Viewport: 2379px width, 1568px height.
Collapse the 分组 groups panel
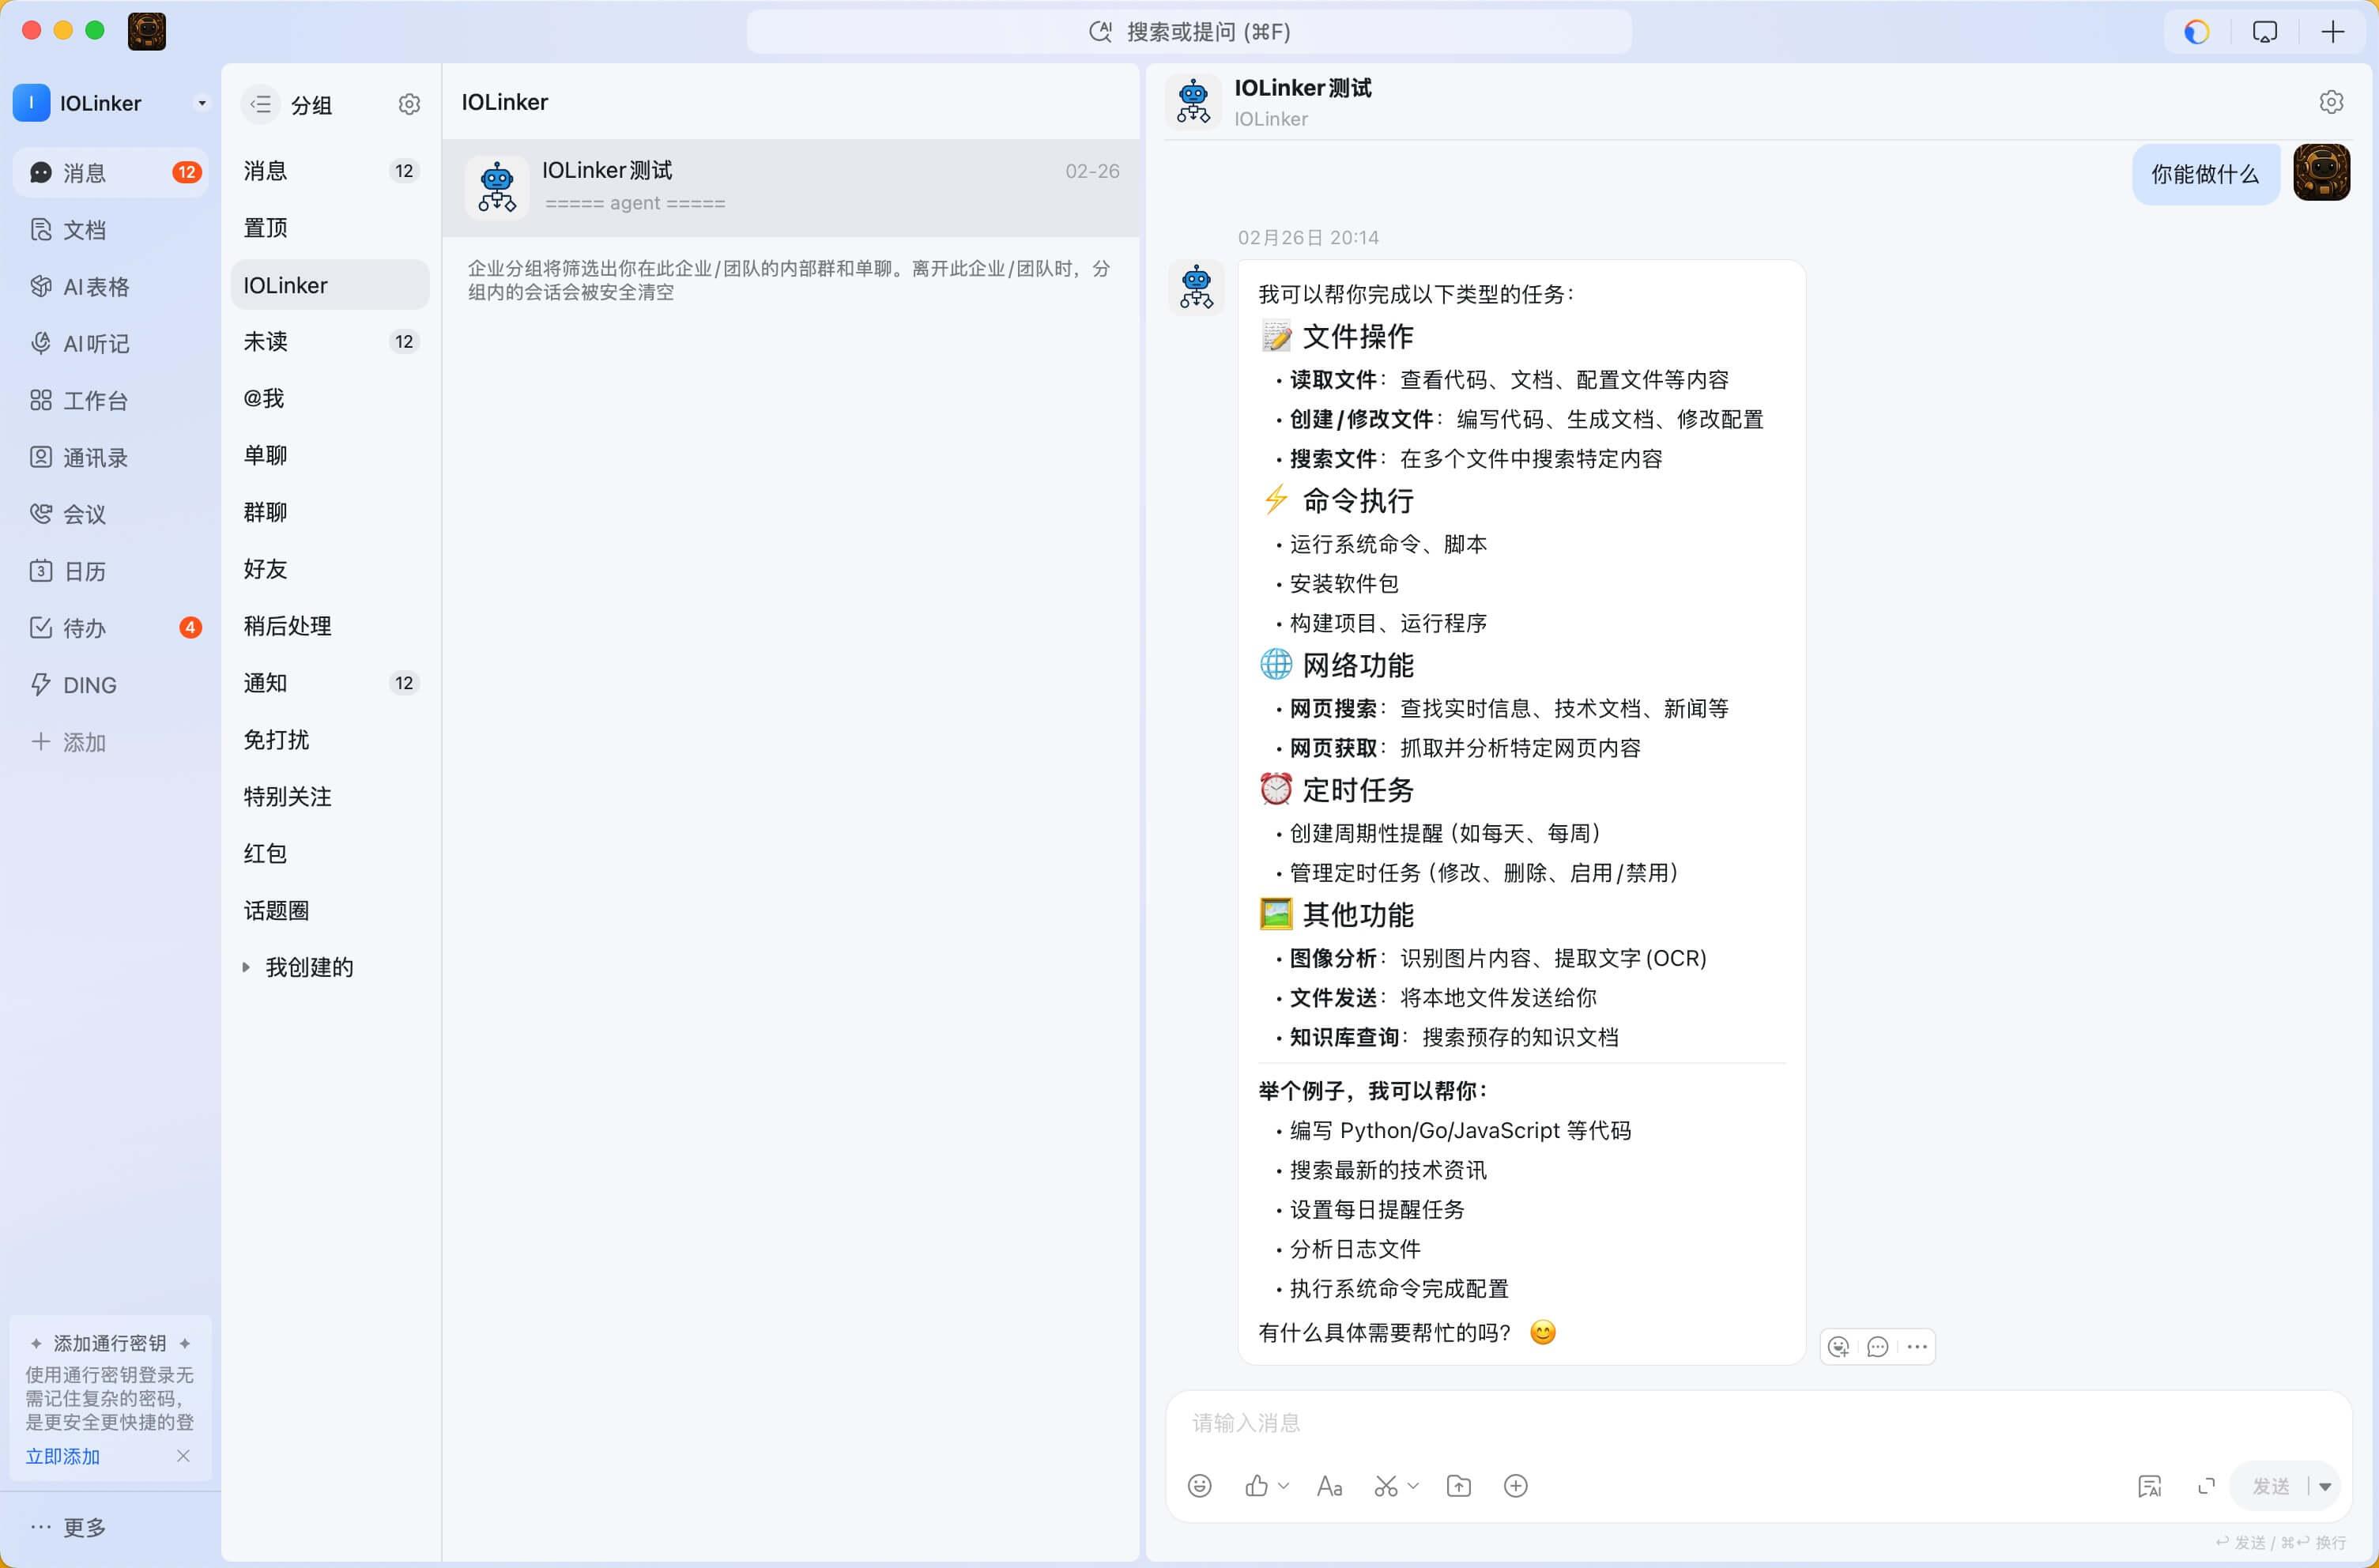(261, 104)
